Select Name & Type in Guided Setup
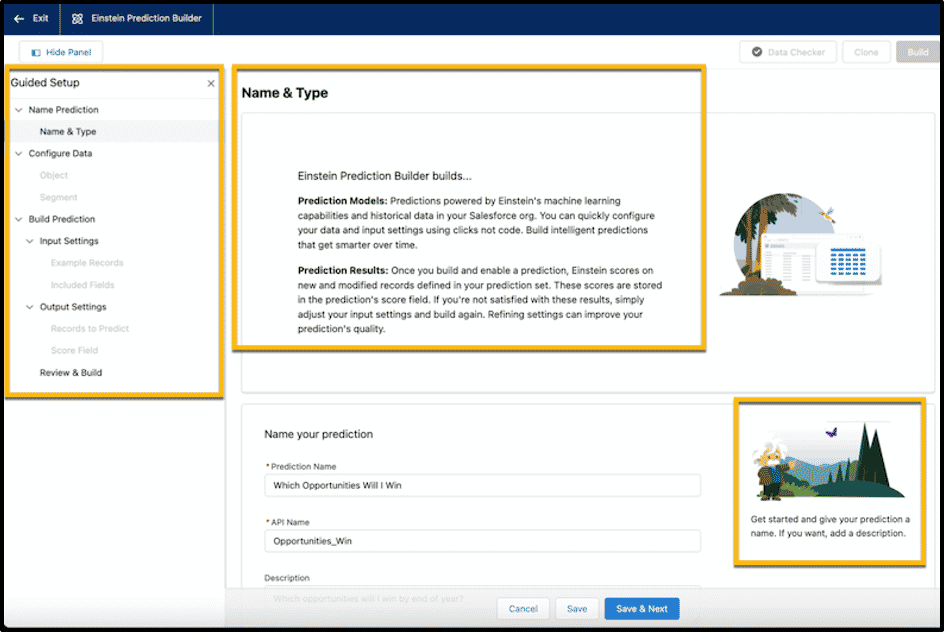Image resolution: width=944 pixels, height=632 pixels. (68, 132)
